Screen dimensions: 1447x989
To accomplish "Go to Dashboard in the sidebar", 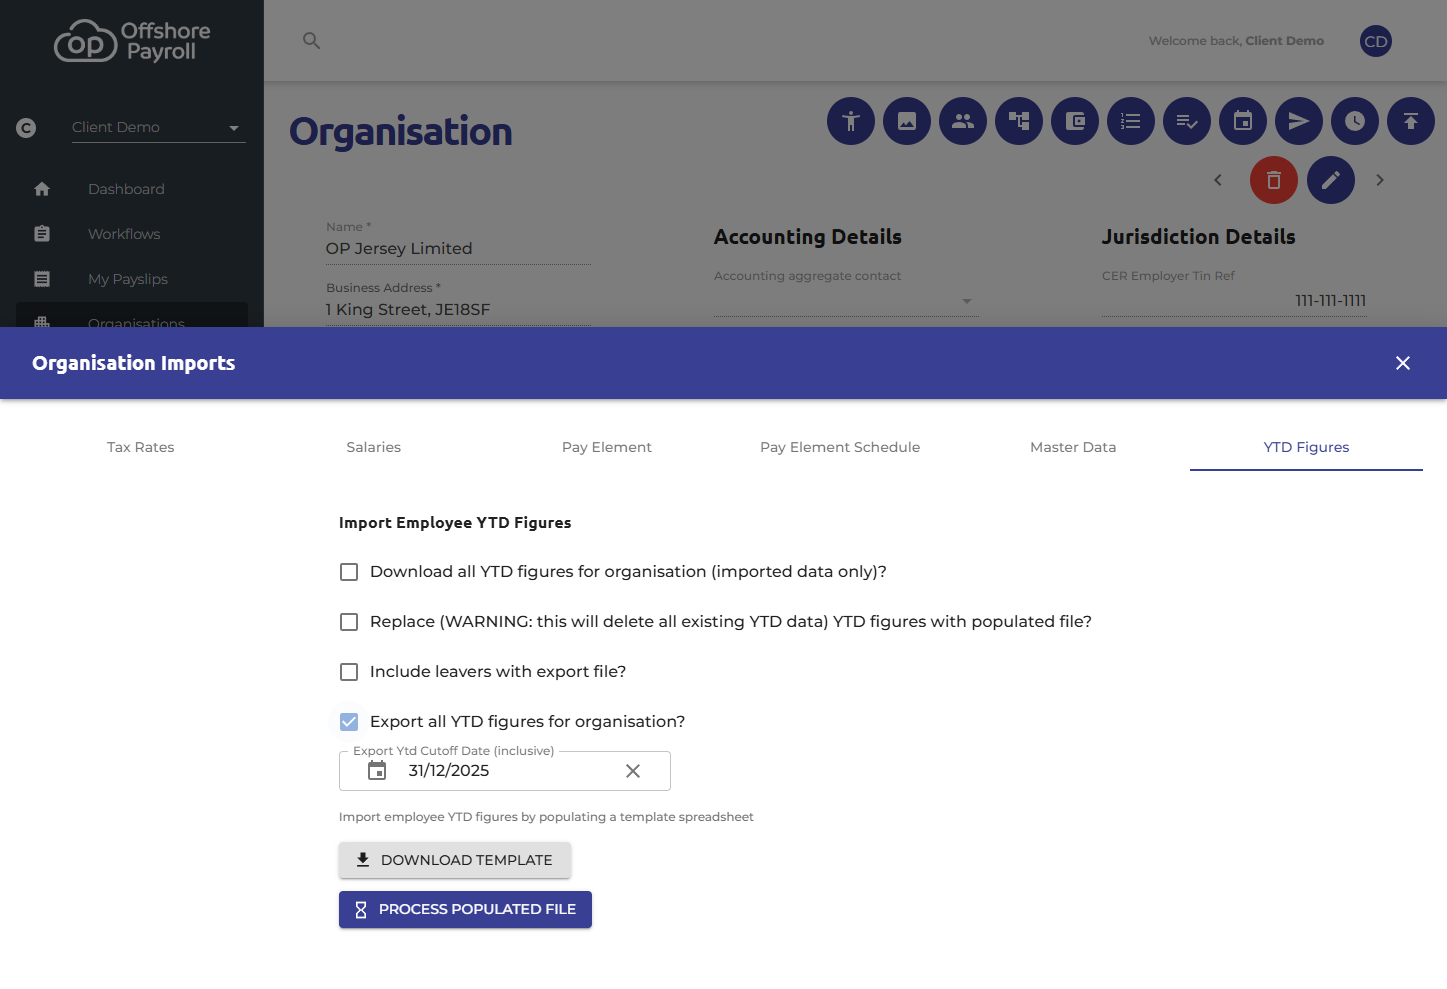I will click(126, 189).
